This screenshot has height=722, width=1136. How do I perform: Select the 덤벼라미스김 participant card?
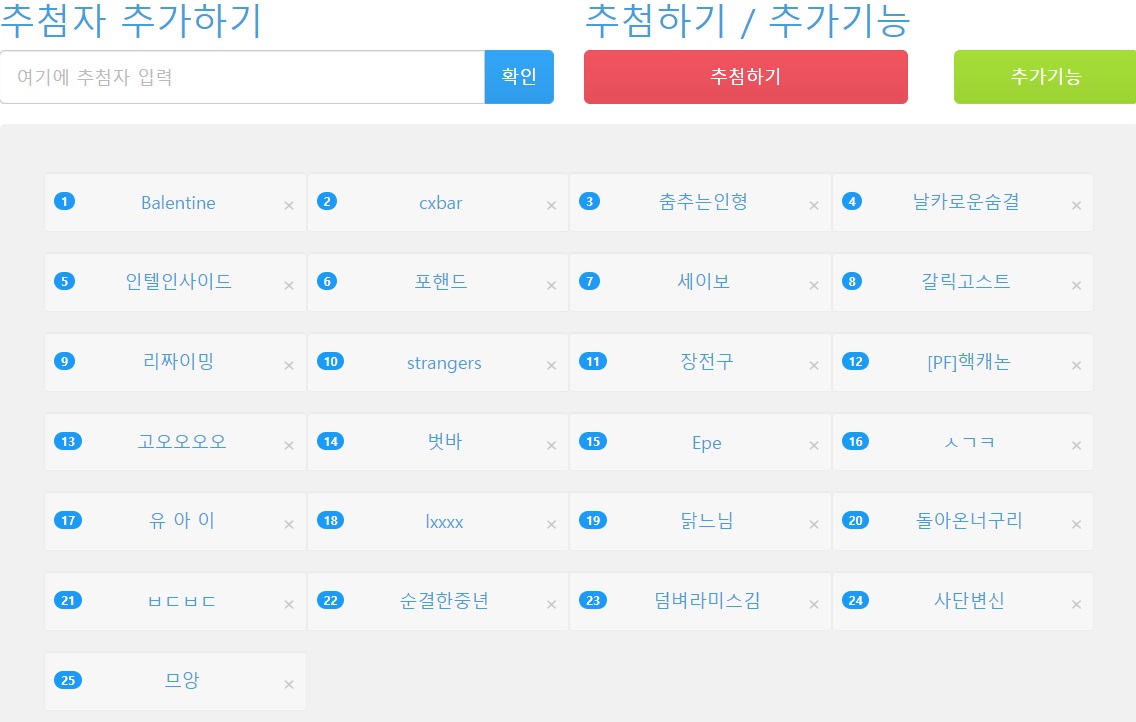(x=706, y=601)
